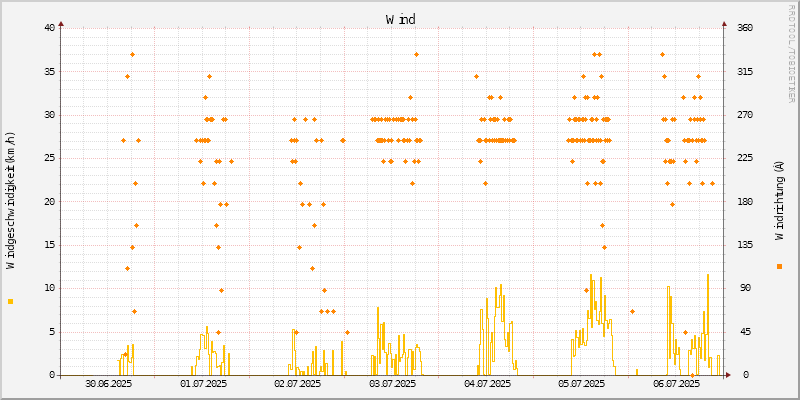Image resolution: width=800 pixels, height=400 pixels.
Task: Select the 06.07.2025 date label
Action: point(676,384)
